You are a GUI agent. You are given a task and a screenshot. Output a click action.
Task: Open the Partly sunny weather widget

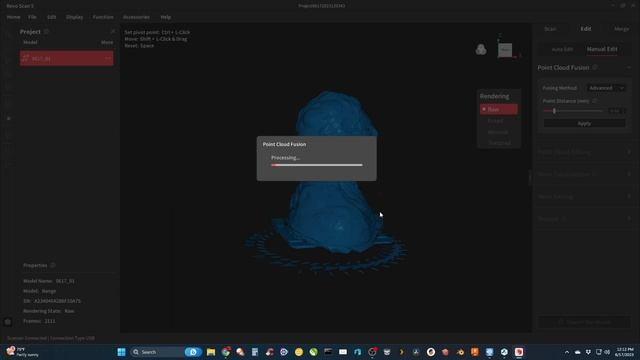coord(22,352)
